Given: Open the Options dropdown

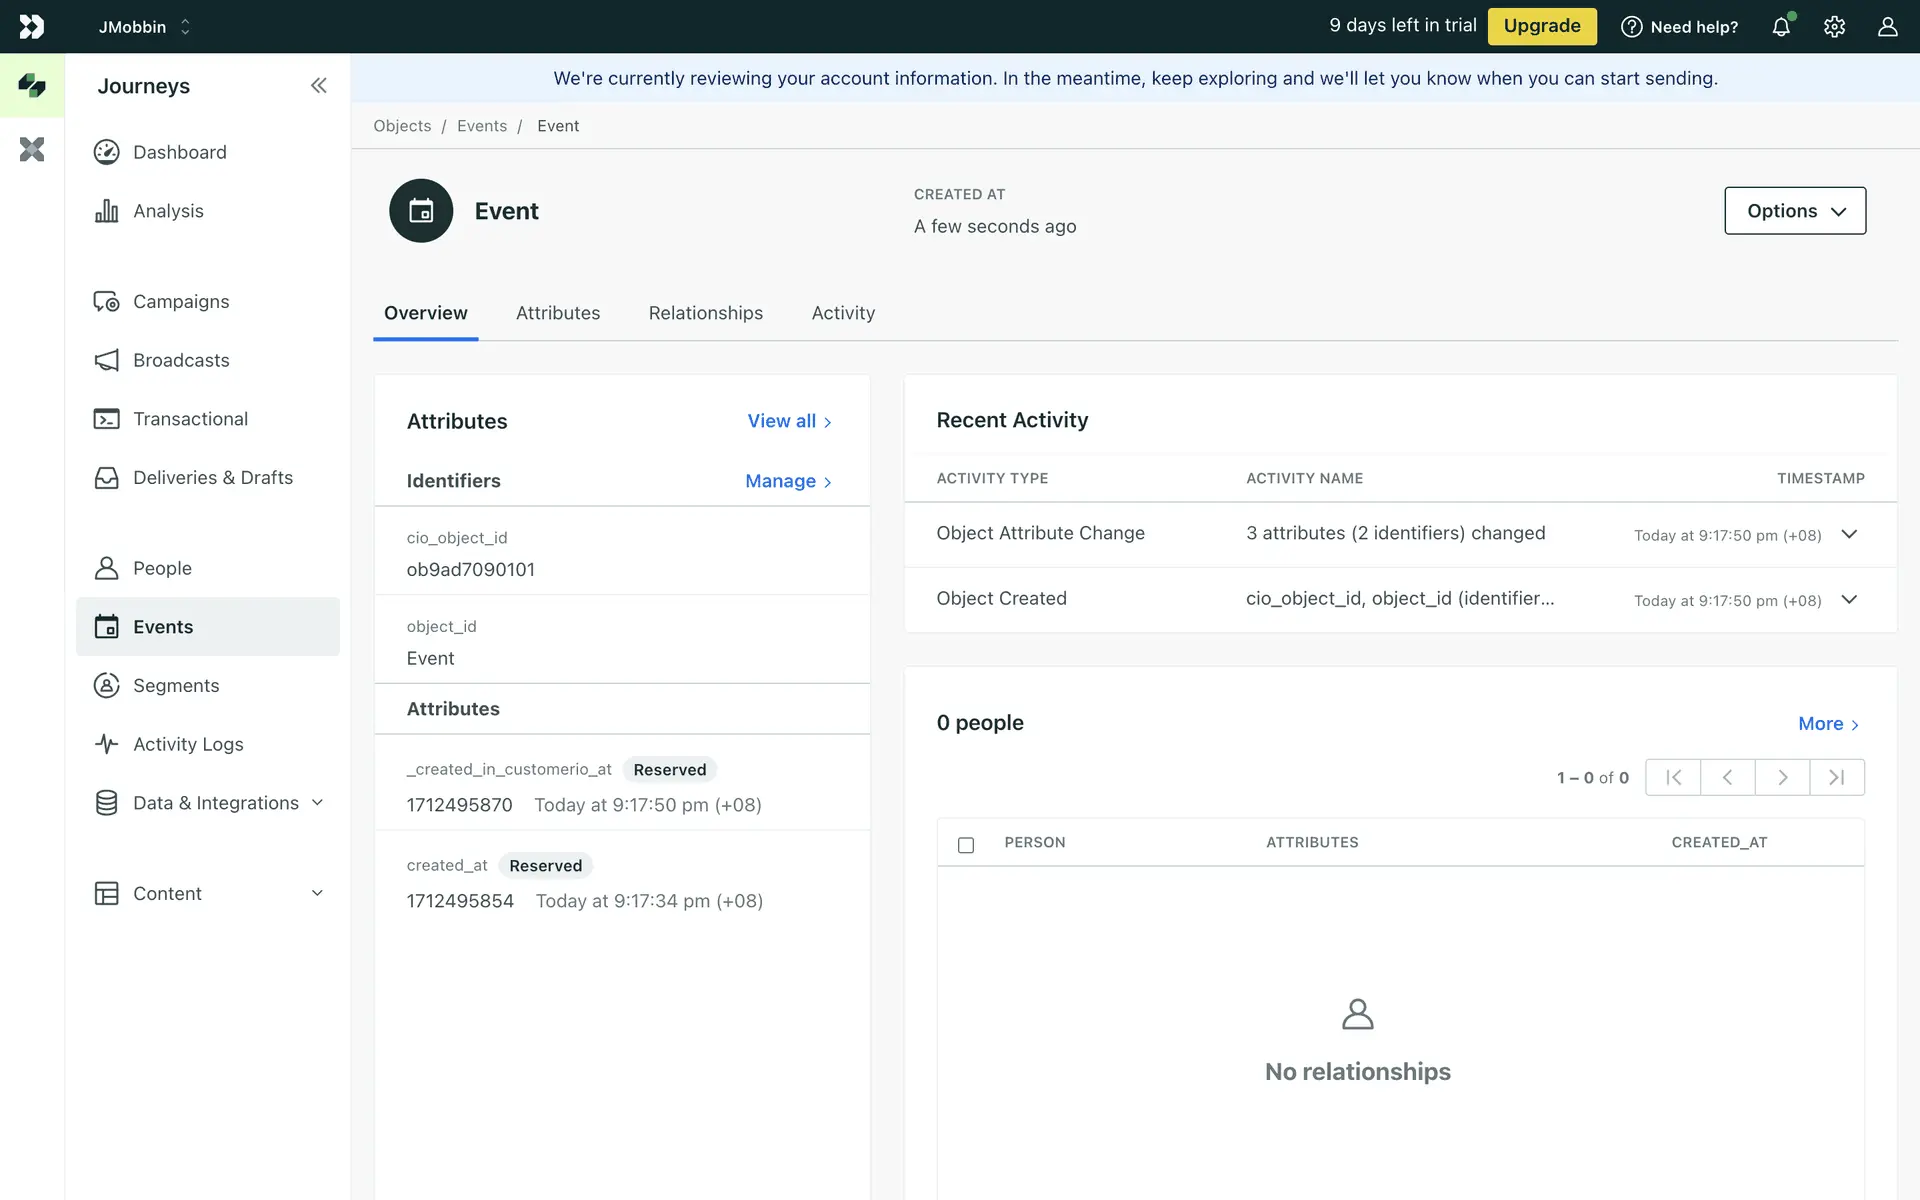Looking at the screenshot, I should coord(1795,211).
